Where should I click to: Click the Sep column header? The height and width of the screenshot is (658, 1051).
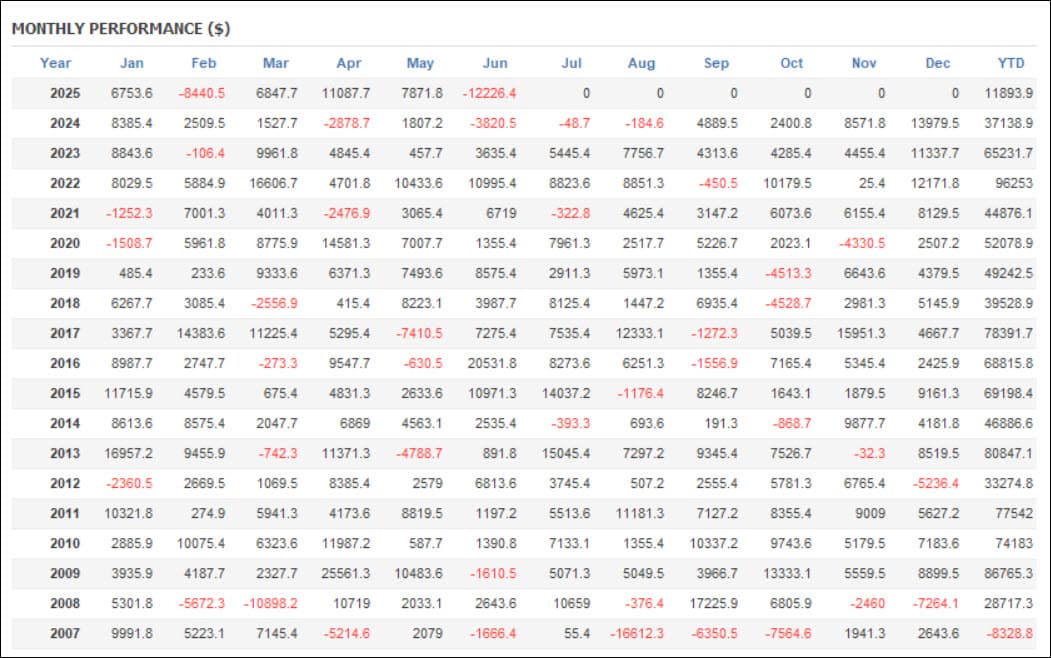(x=716, y=63)
